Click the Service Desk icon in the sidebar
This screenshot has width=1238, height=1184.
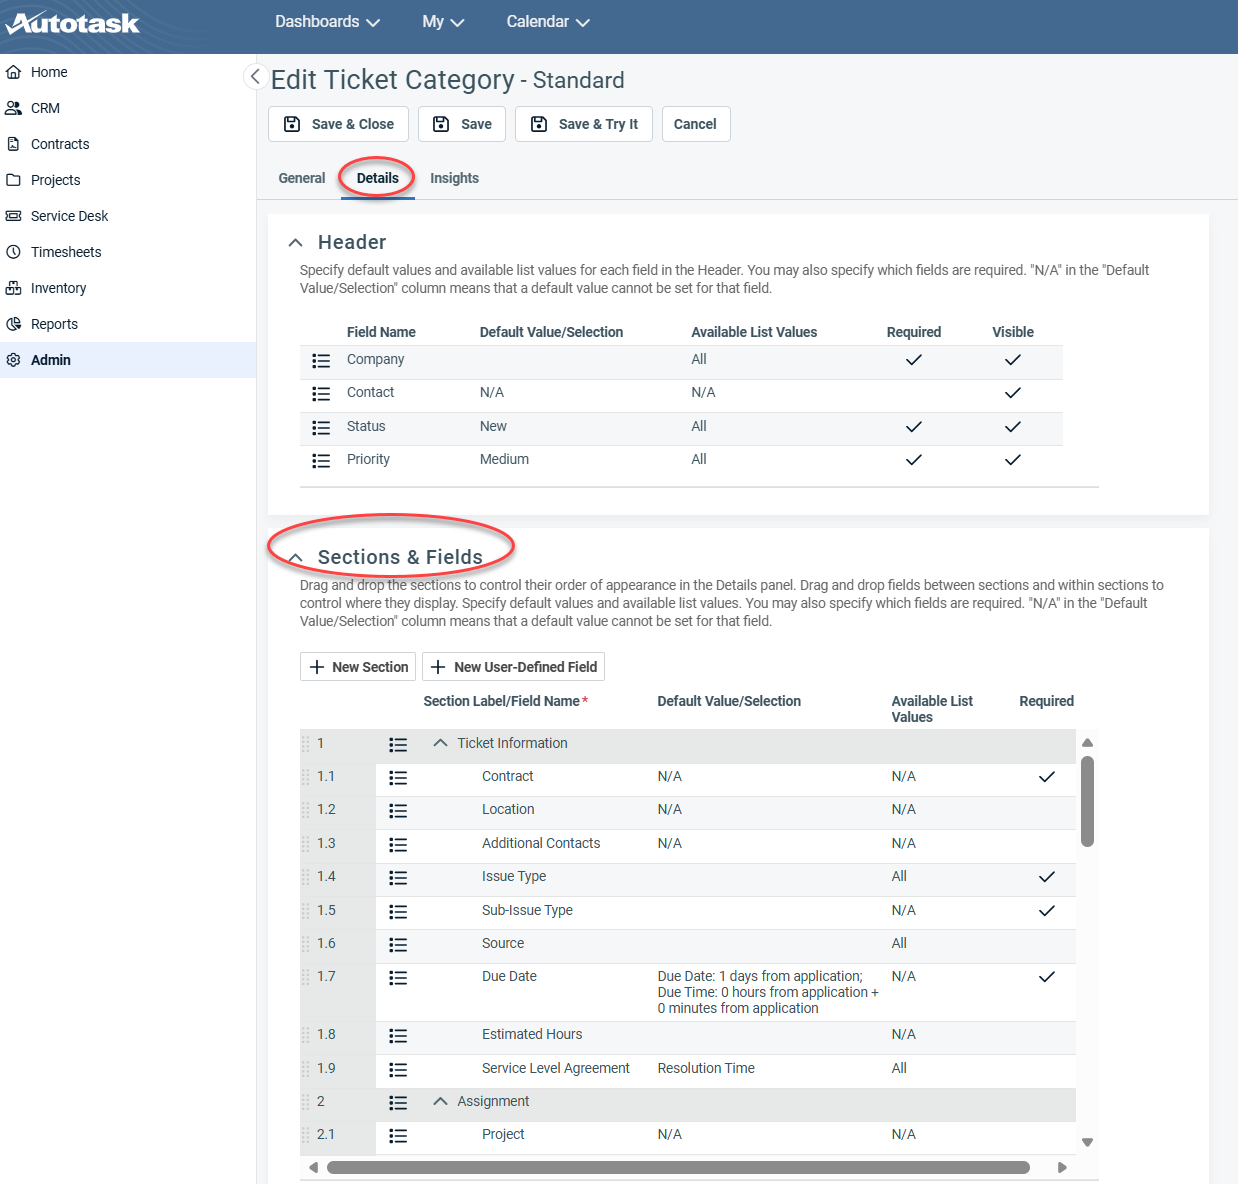tap(14, 216)
